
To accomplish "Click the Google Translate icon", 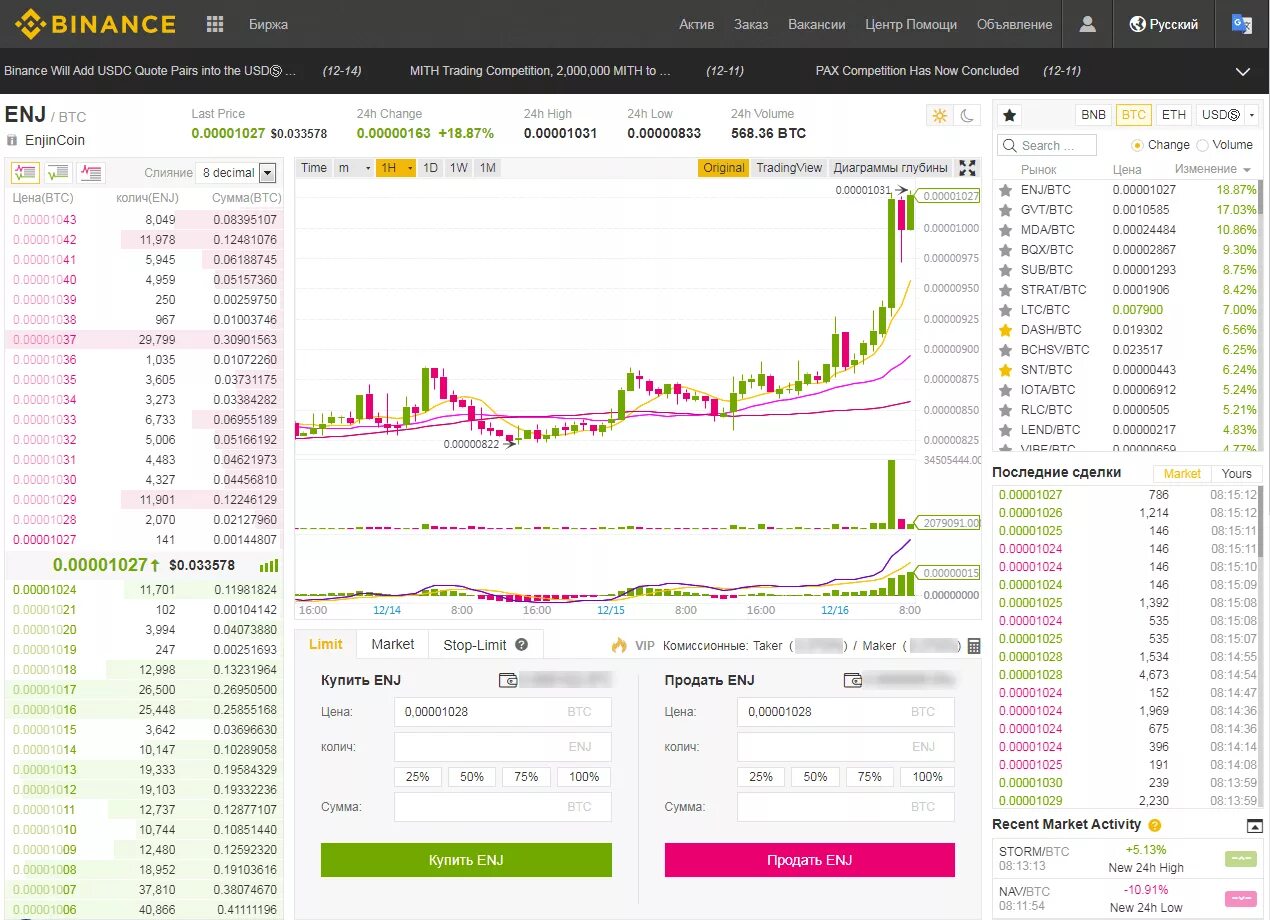I will coord(1241,24).
